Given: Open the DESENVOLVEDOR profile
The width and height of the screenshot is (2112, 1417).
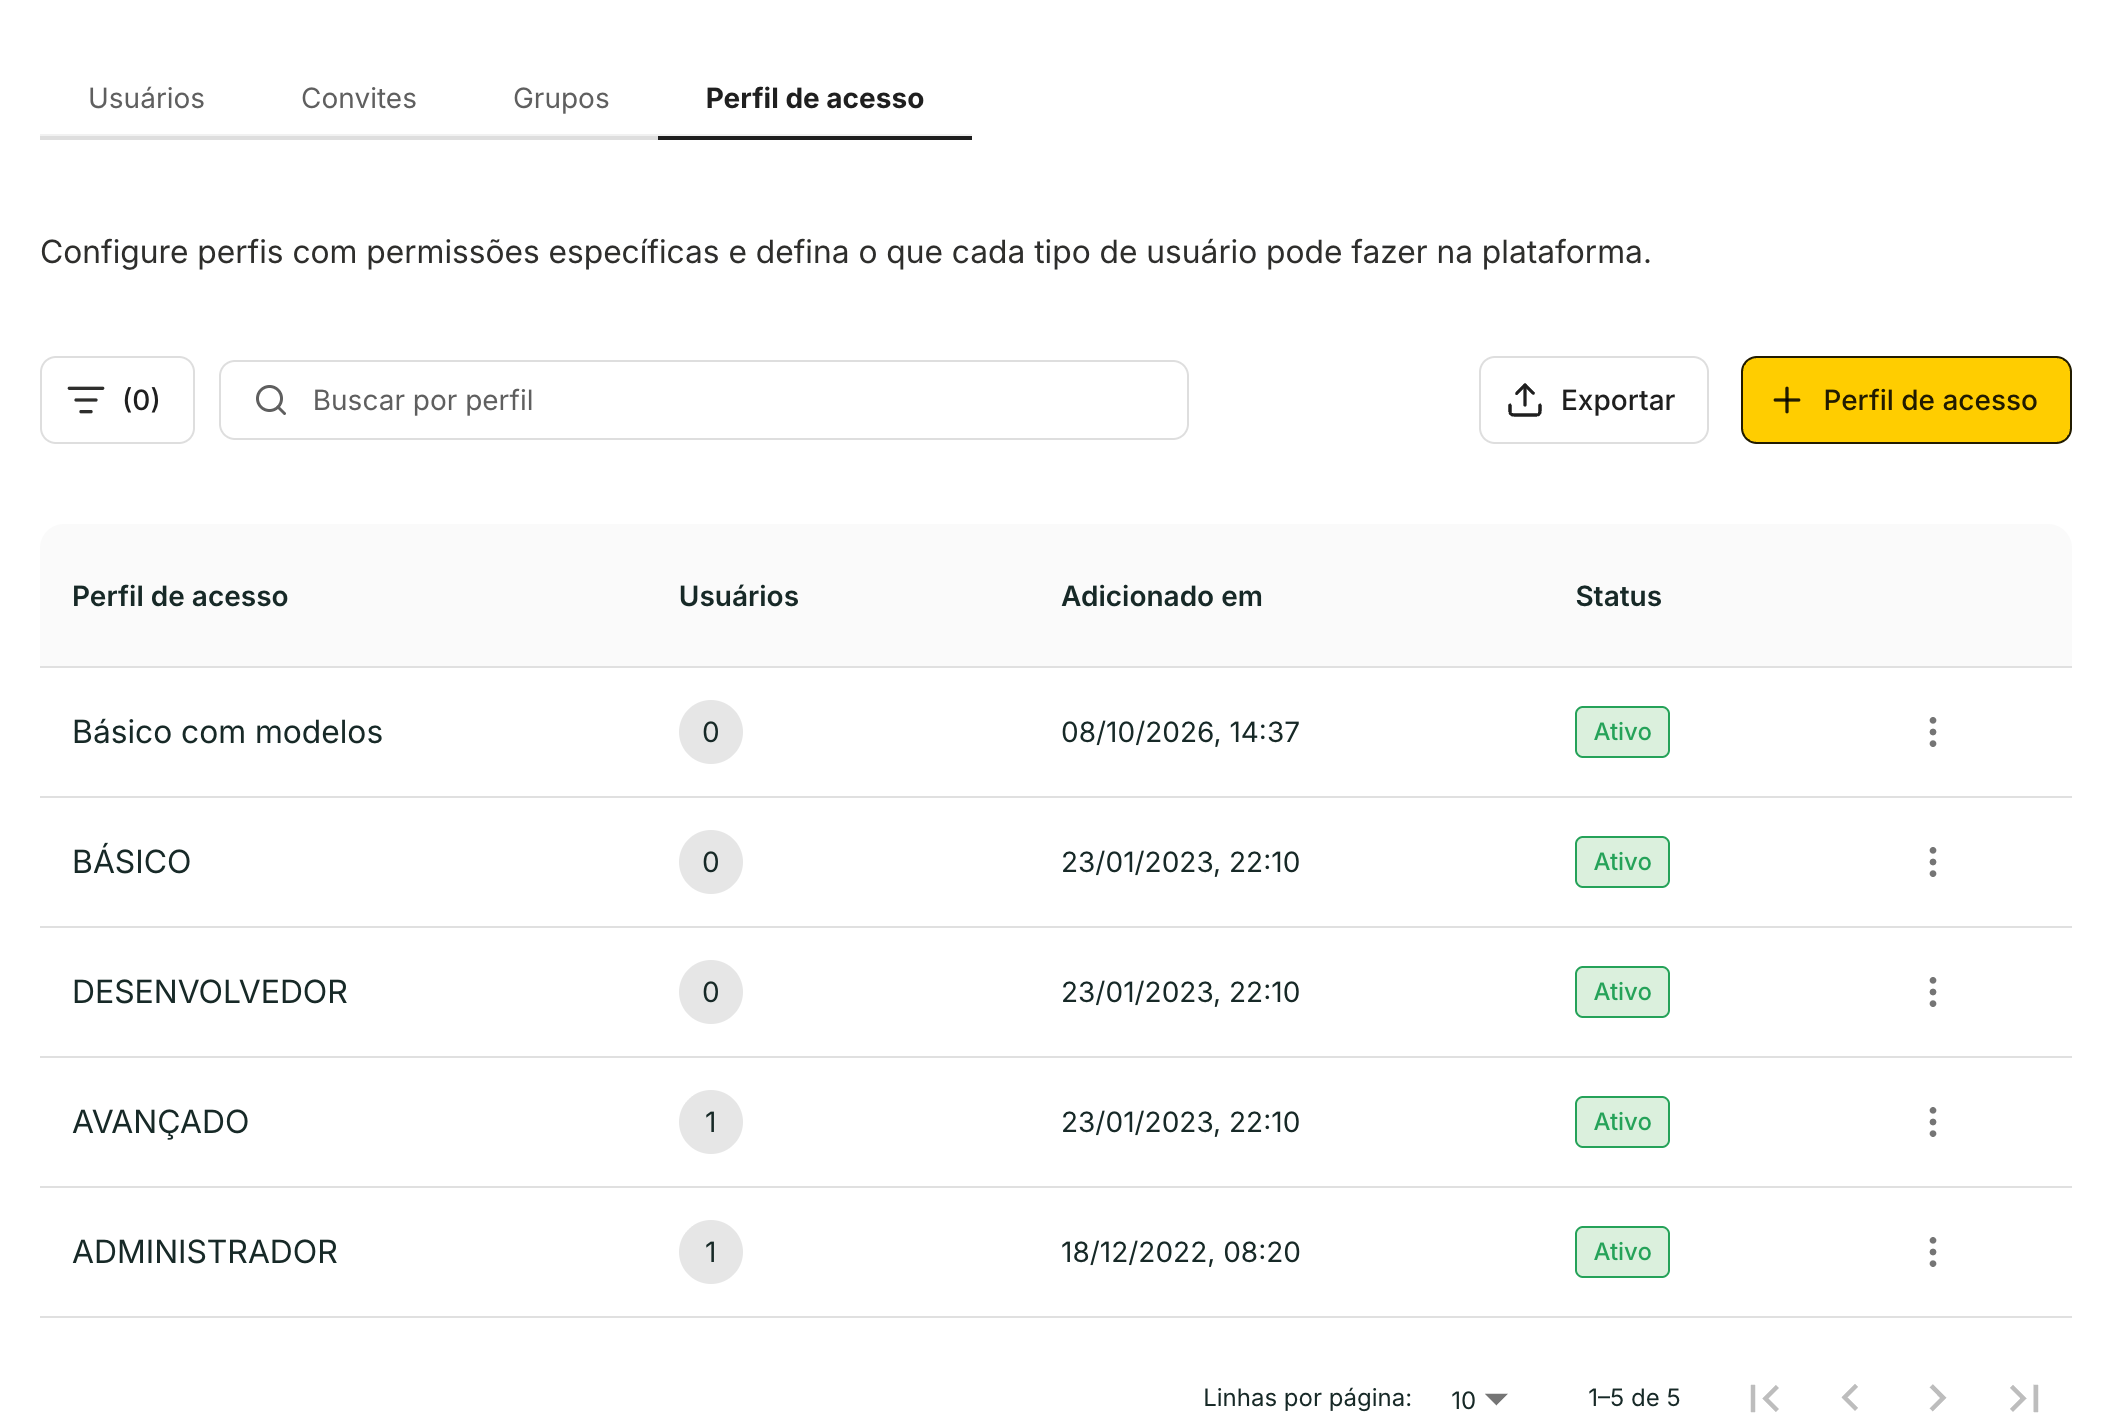Looking at the screenshot, I should point(210,992).
